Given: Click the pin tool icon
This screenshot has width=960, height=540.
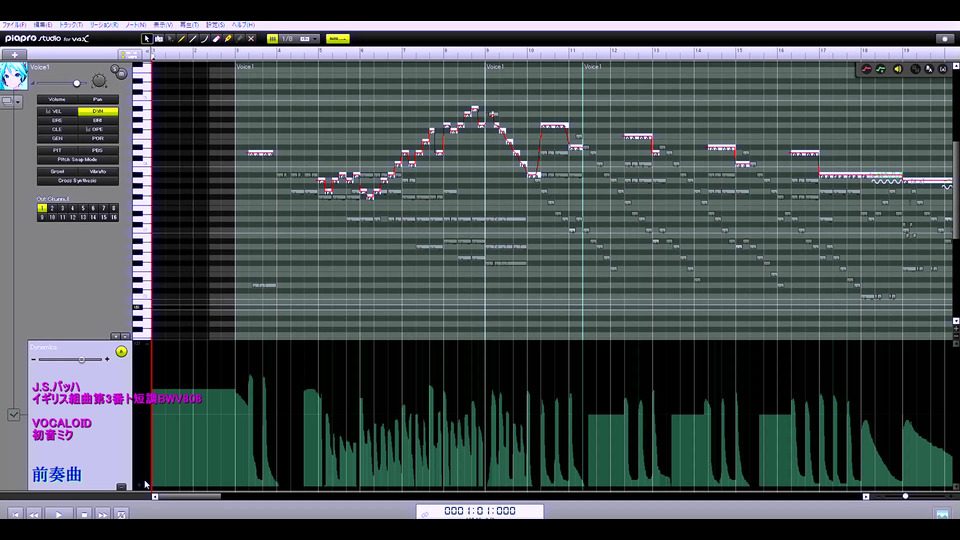Looking at the screenshot, I should click(240, 39).
